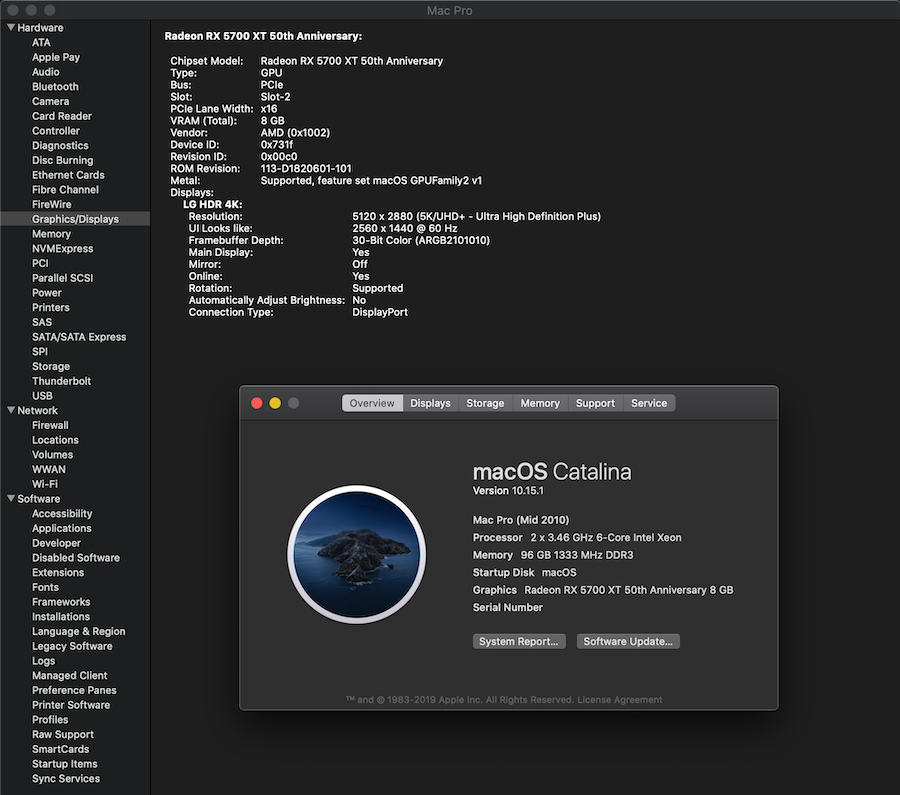Viewport: 900px width, 795px height.
Task: Select Sync Services in the sidebar
Action: coord(66,778)
